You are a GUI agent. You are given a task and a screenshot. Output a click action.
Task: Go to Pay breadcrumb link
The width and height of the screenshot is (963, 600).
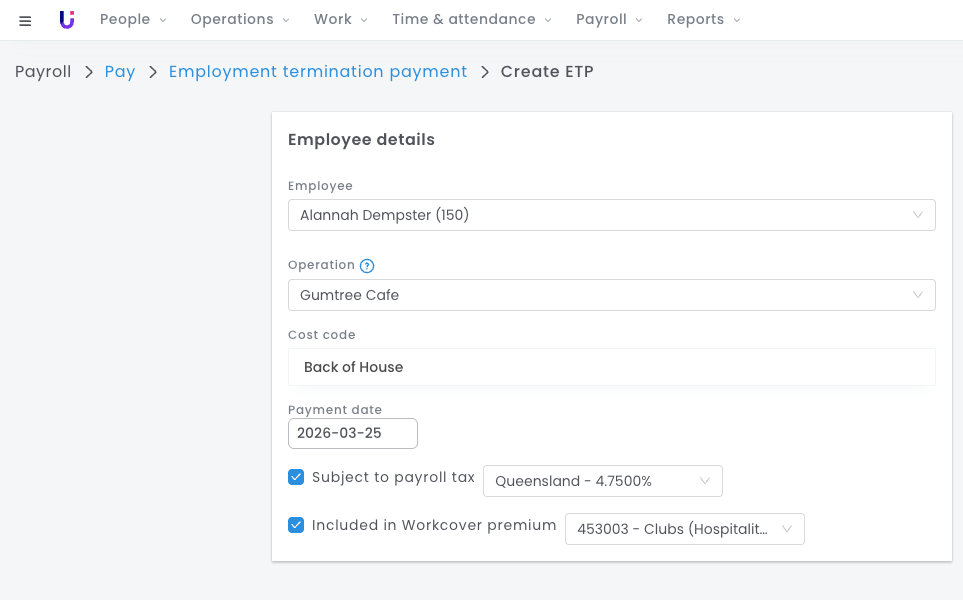click(x=120, y=72)
